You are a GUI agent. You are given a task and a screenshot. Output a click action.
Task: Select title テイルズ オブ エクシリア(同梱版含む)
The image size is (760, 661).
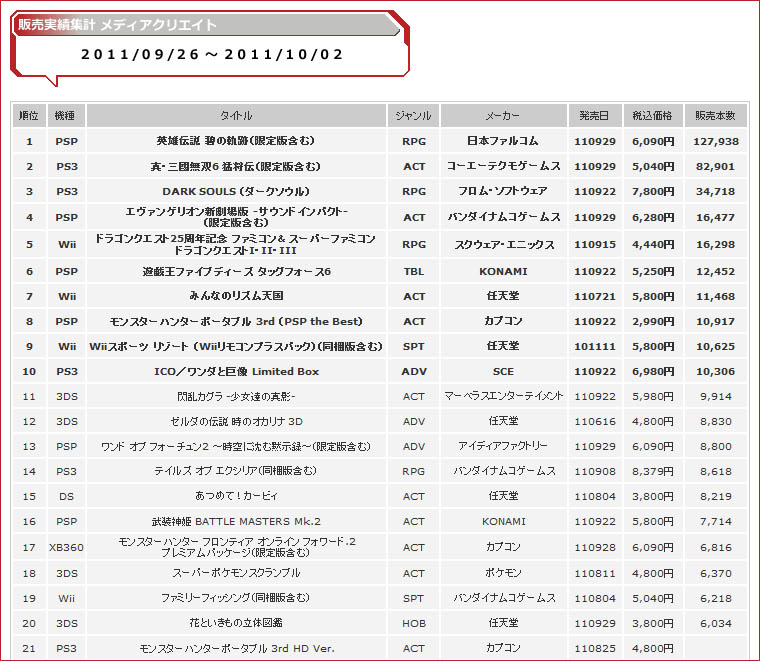click(236, 471)
